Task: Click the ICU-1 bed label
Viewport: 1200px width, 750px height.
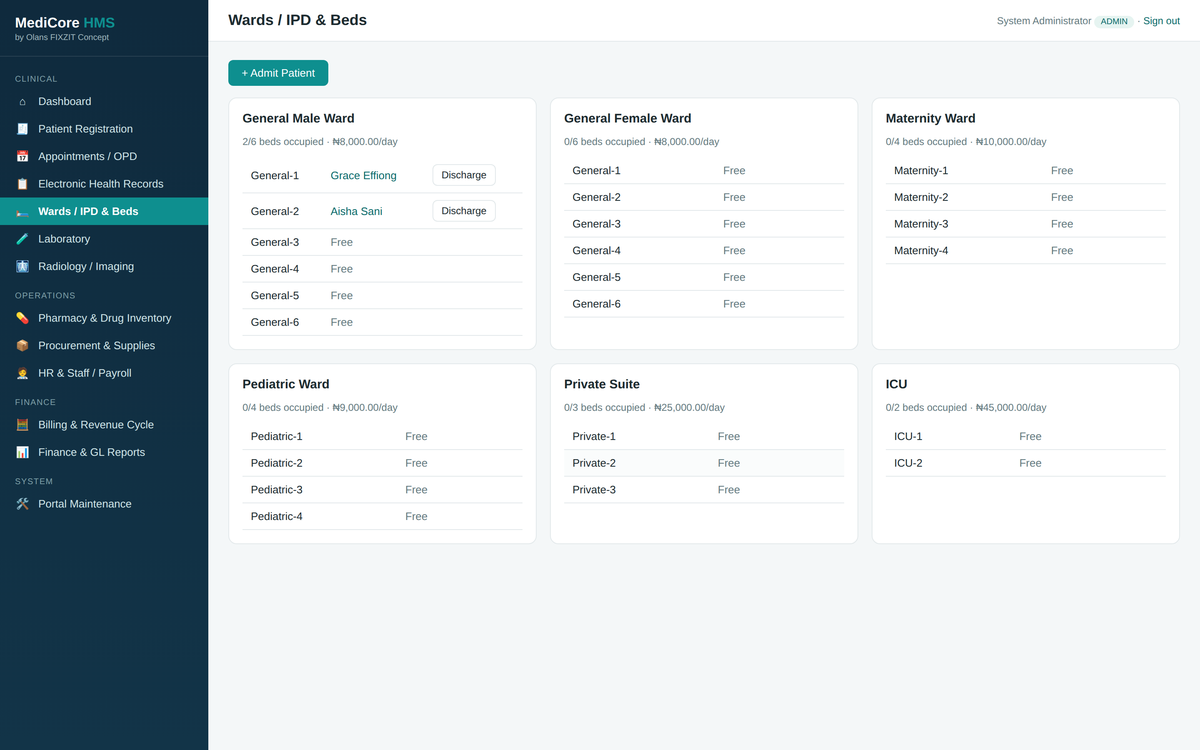Action: pyautogui.click(x=908, y=437)
